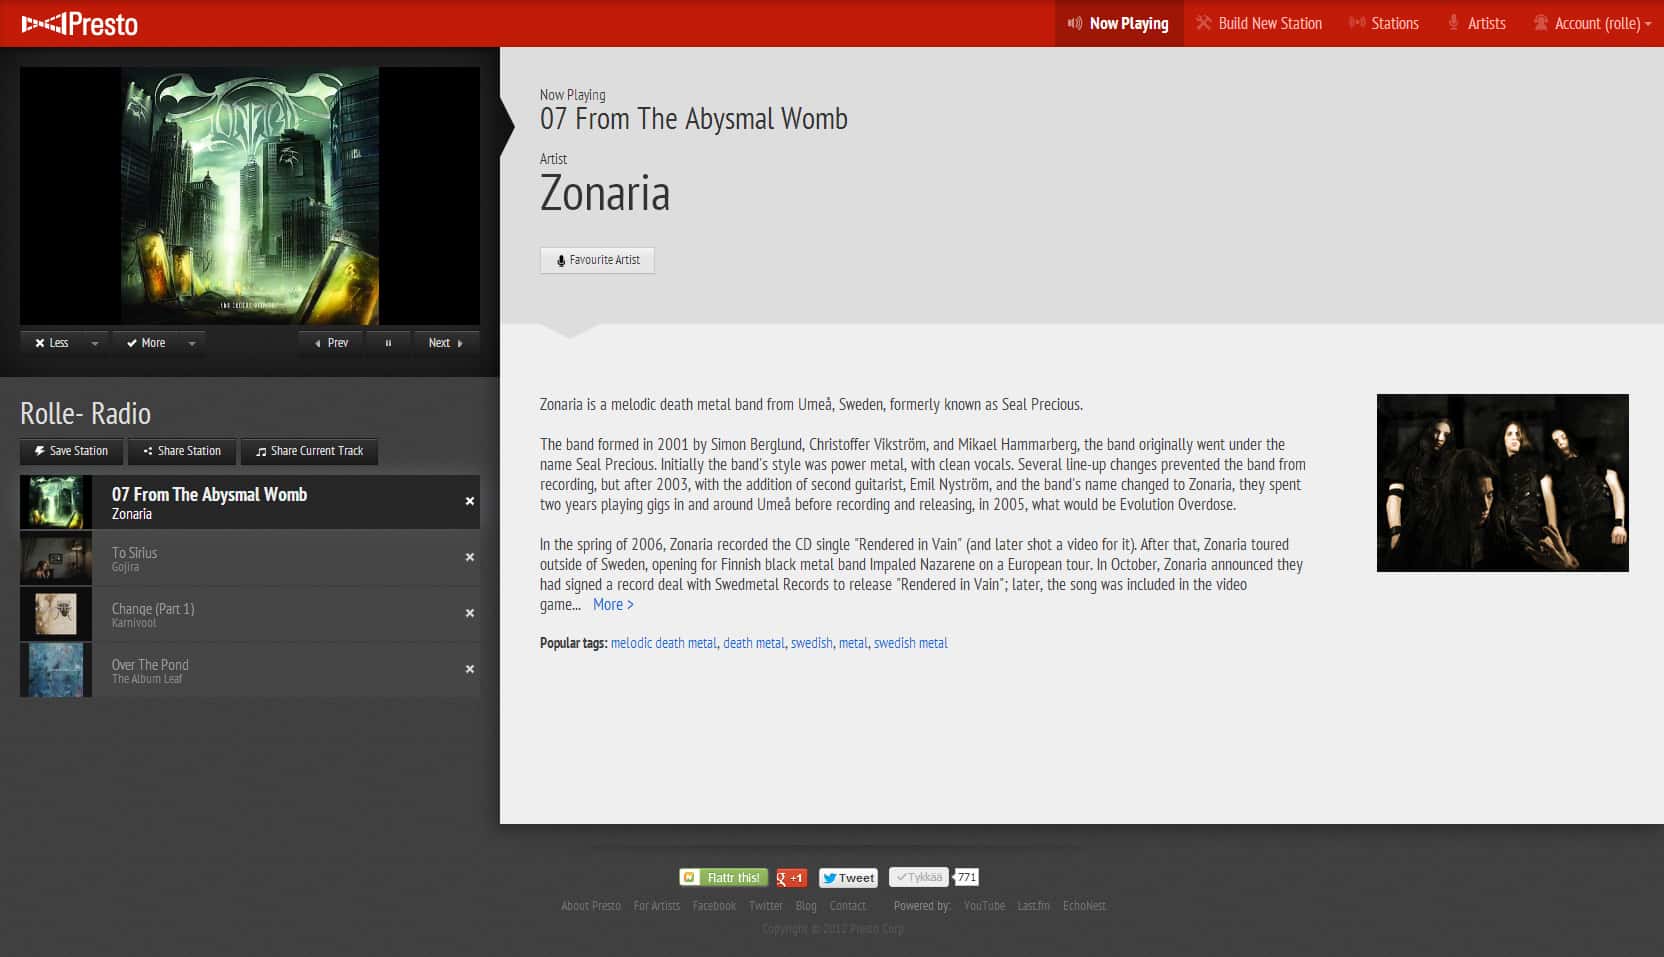1664x957 pixels.
Task: Click the Zonaria artist heading
Action: point(605,193)
